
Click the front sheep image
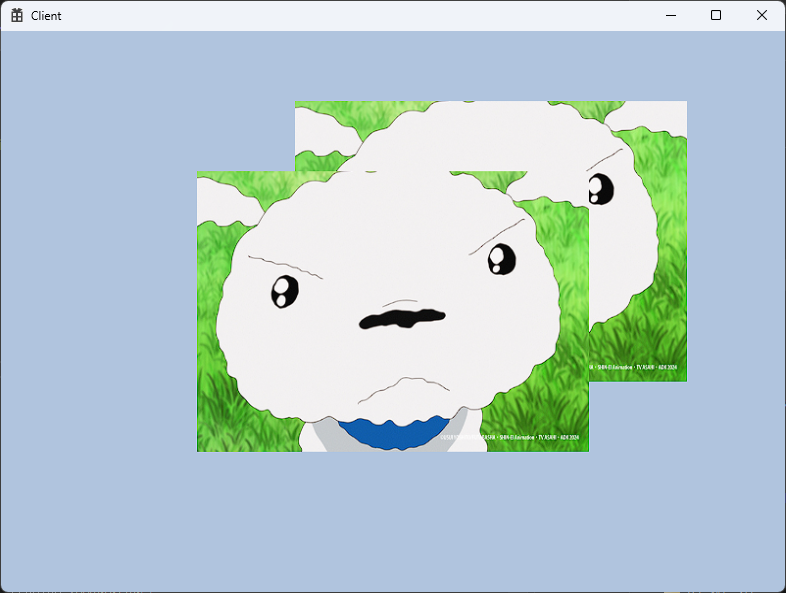(392, 311)
